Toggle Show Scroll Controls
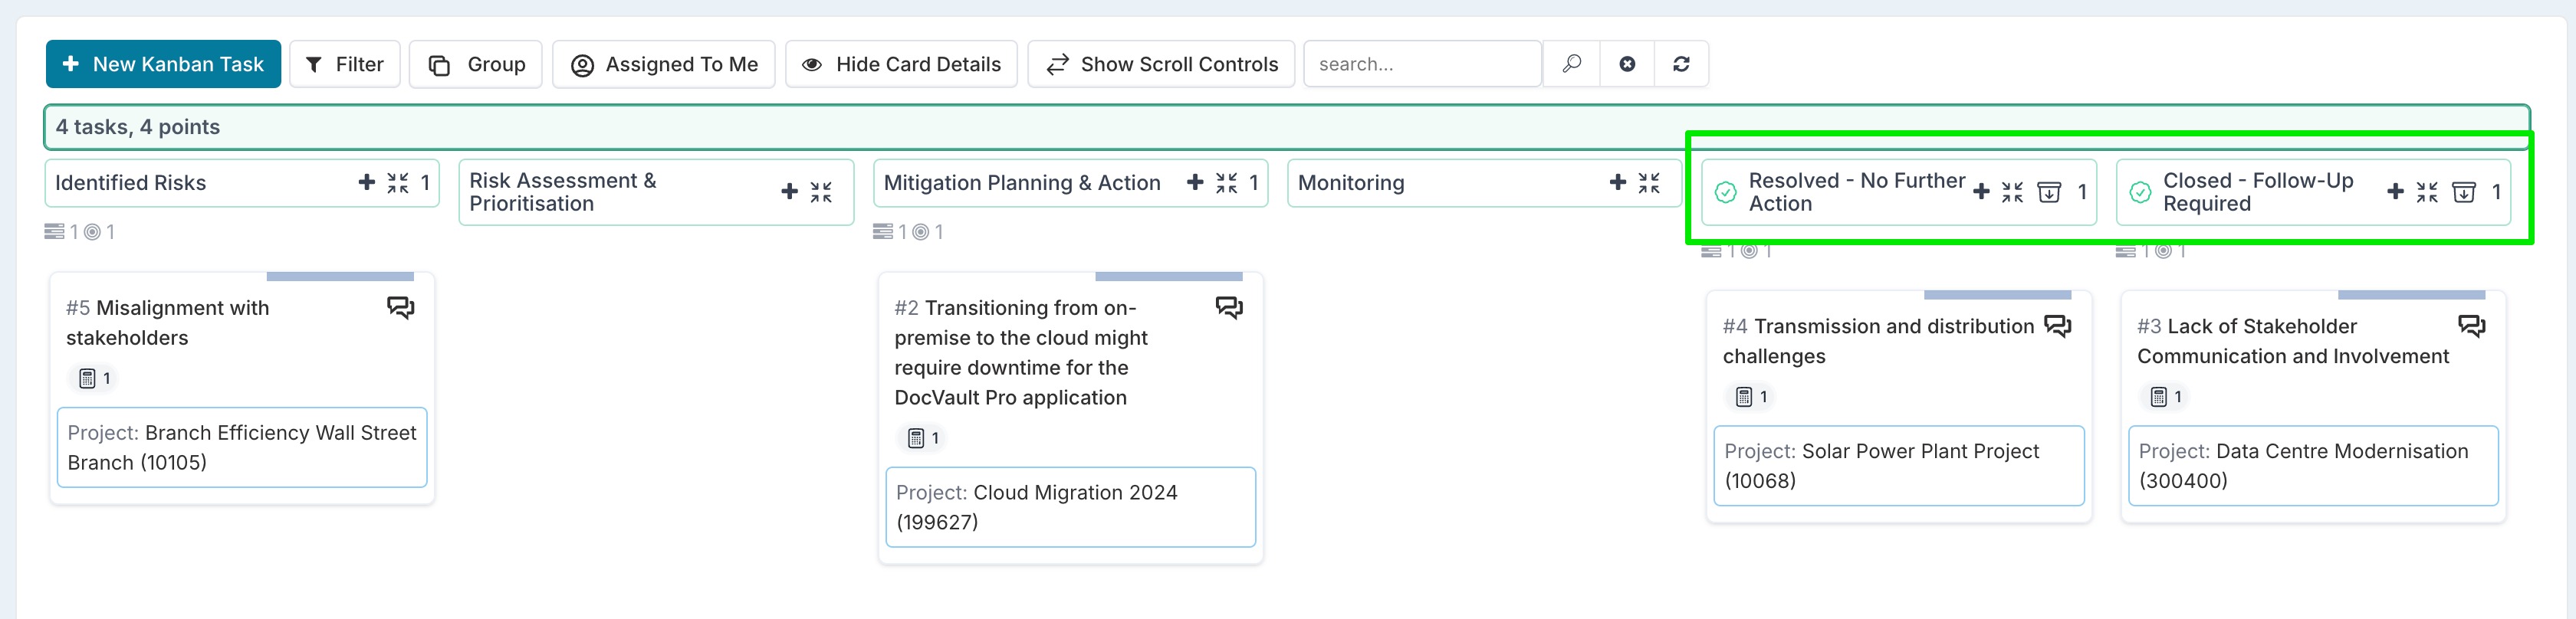This screenshot has width=2576, height=619. coord(1161,64)
